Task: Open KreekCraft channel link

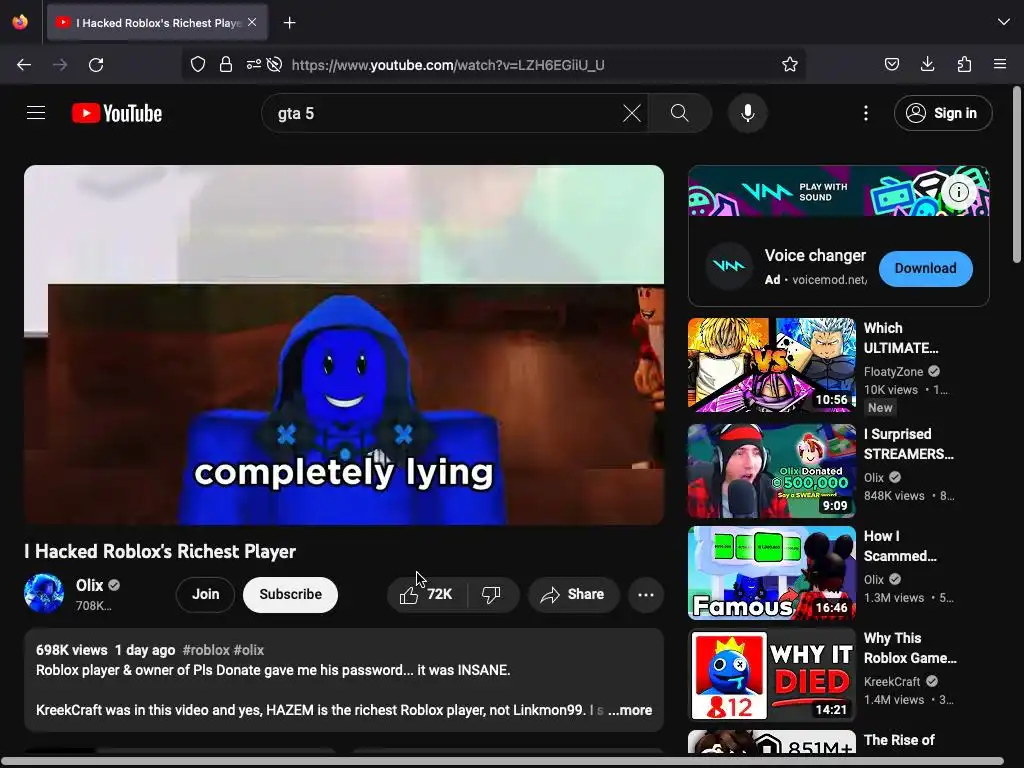Action: tap(892, 681)
